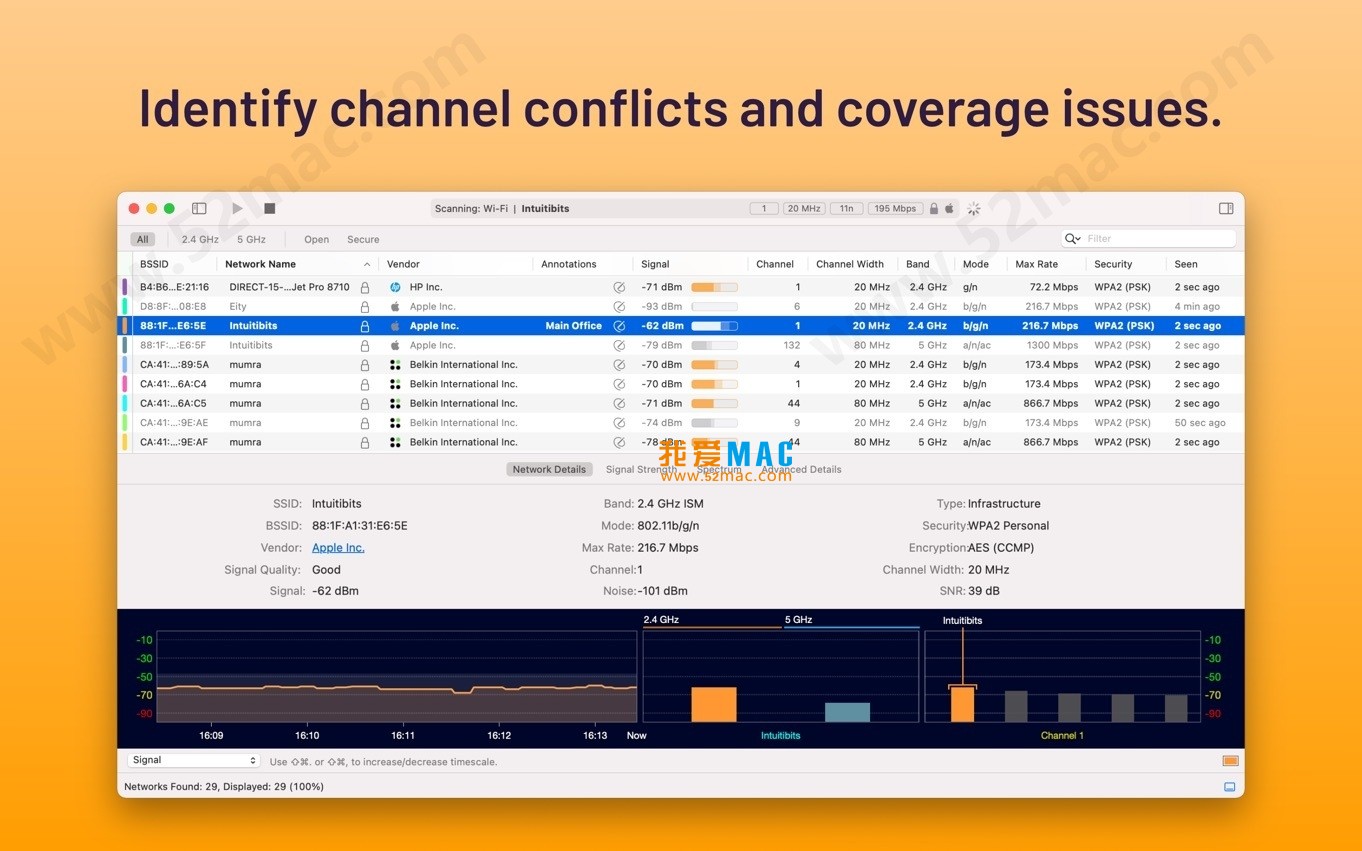Sort by the Network Name column arrow

pos(367,265)
